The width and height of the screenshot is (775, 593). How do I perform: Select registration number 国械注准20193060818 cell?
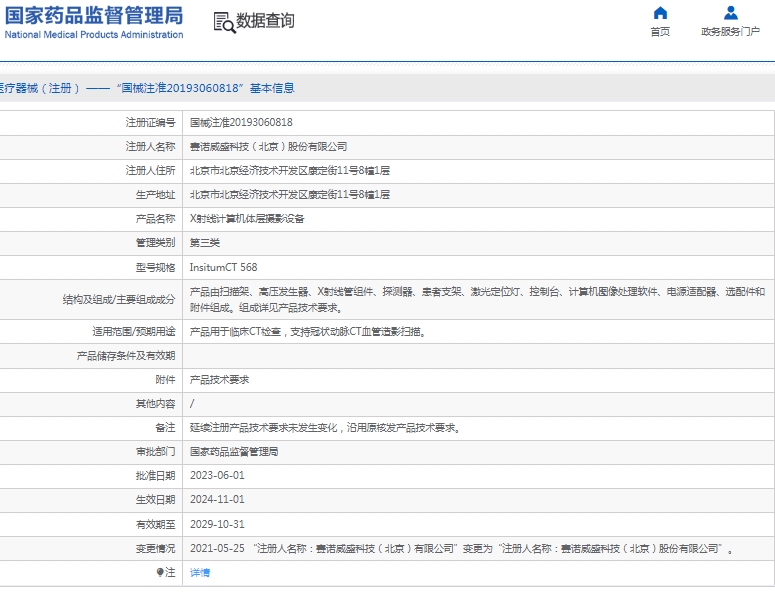[241, 123]
